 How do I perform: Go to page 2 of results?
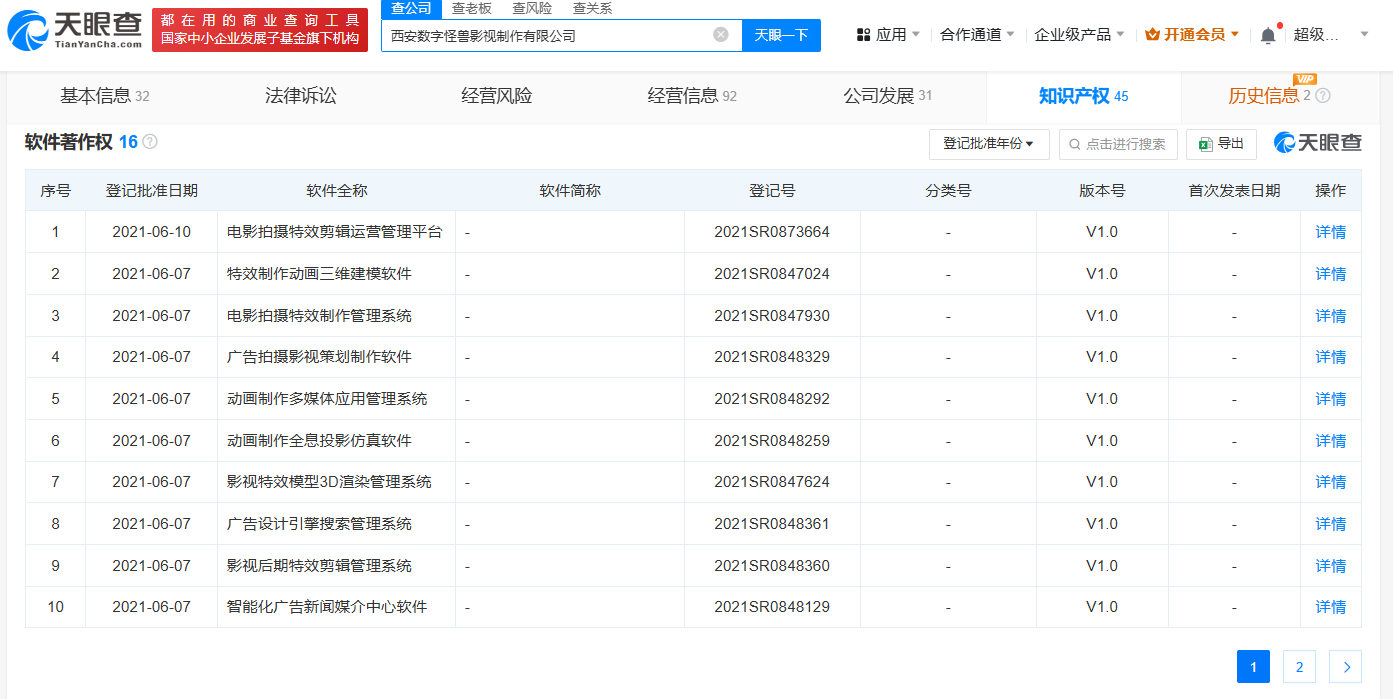[x=1299, y=667]
